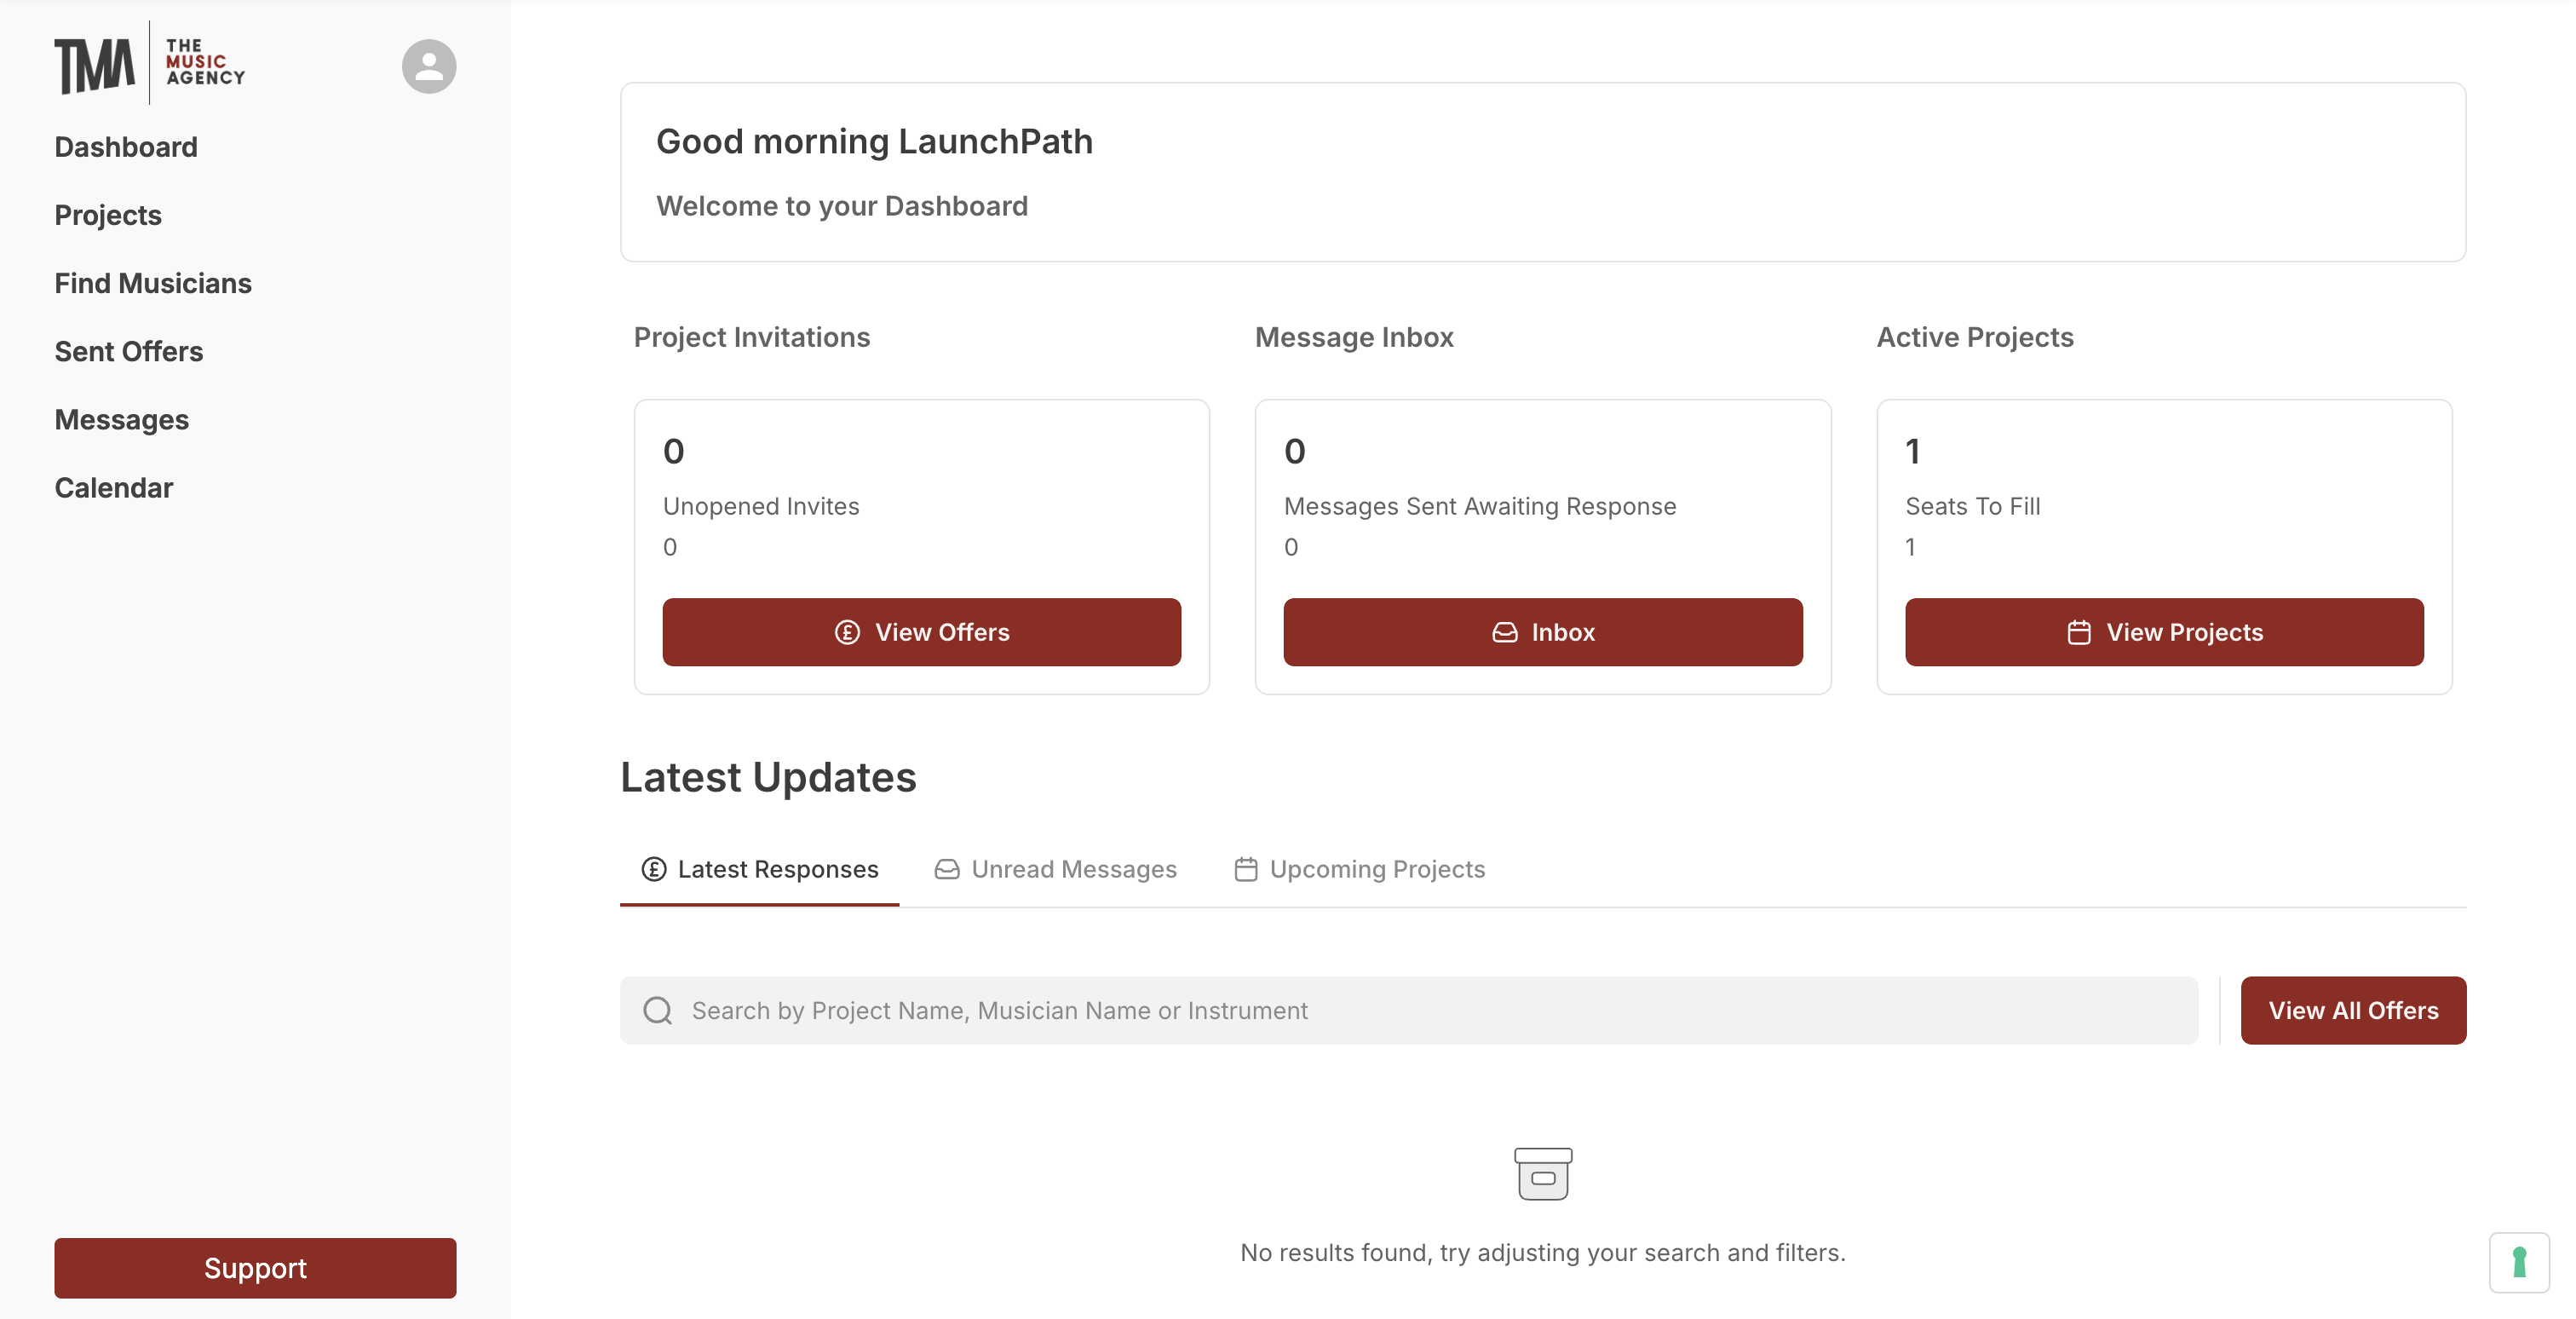
Task: Open Find Musicians in the sidebar
Action: click(153, 283)
